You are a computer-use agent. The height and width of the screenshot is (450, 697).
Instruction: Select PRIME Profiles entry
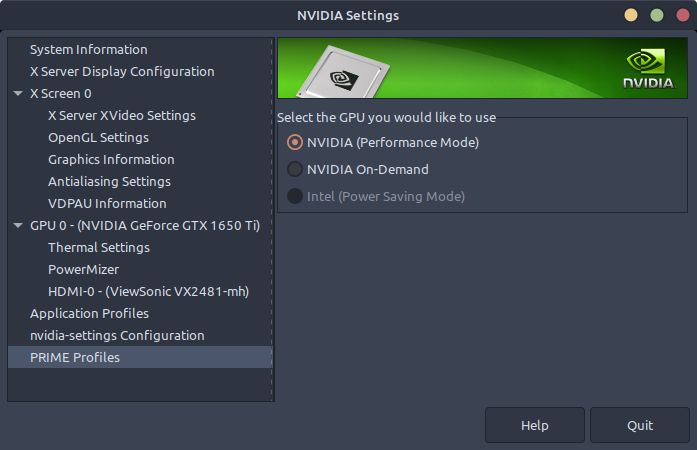click(x=140, y=358)
